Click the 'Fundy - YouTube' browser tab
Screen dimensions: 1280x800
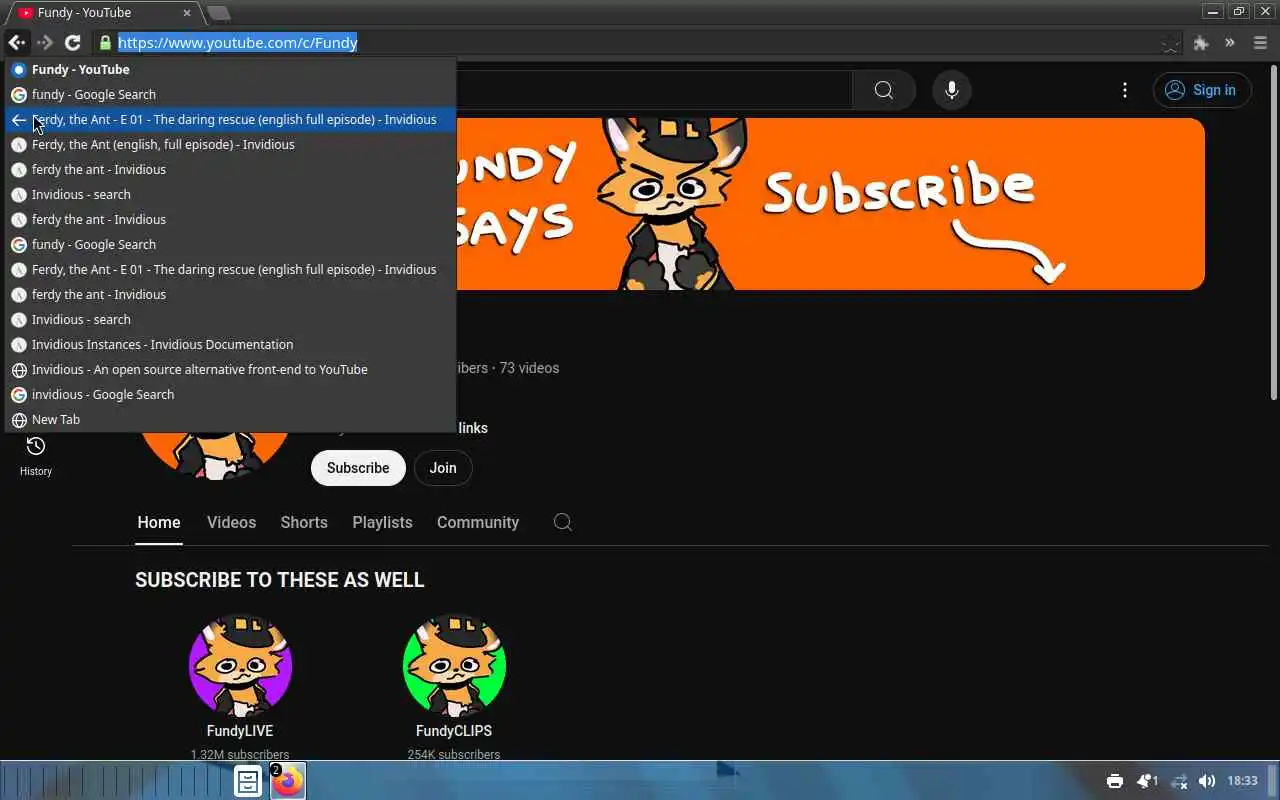coord(105,13)
